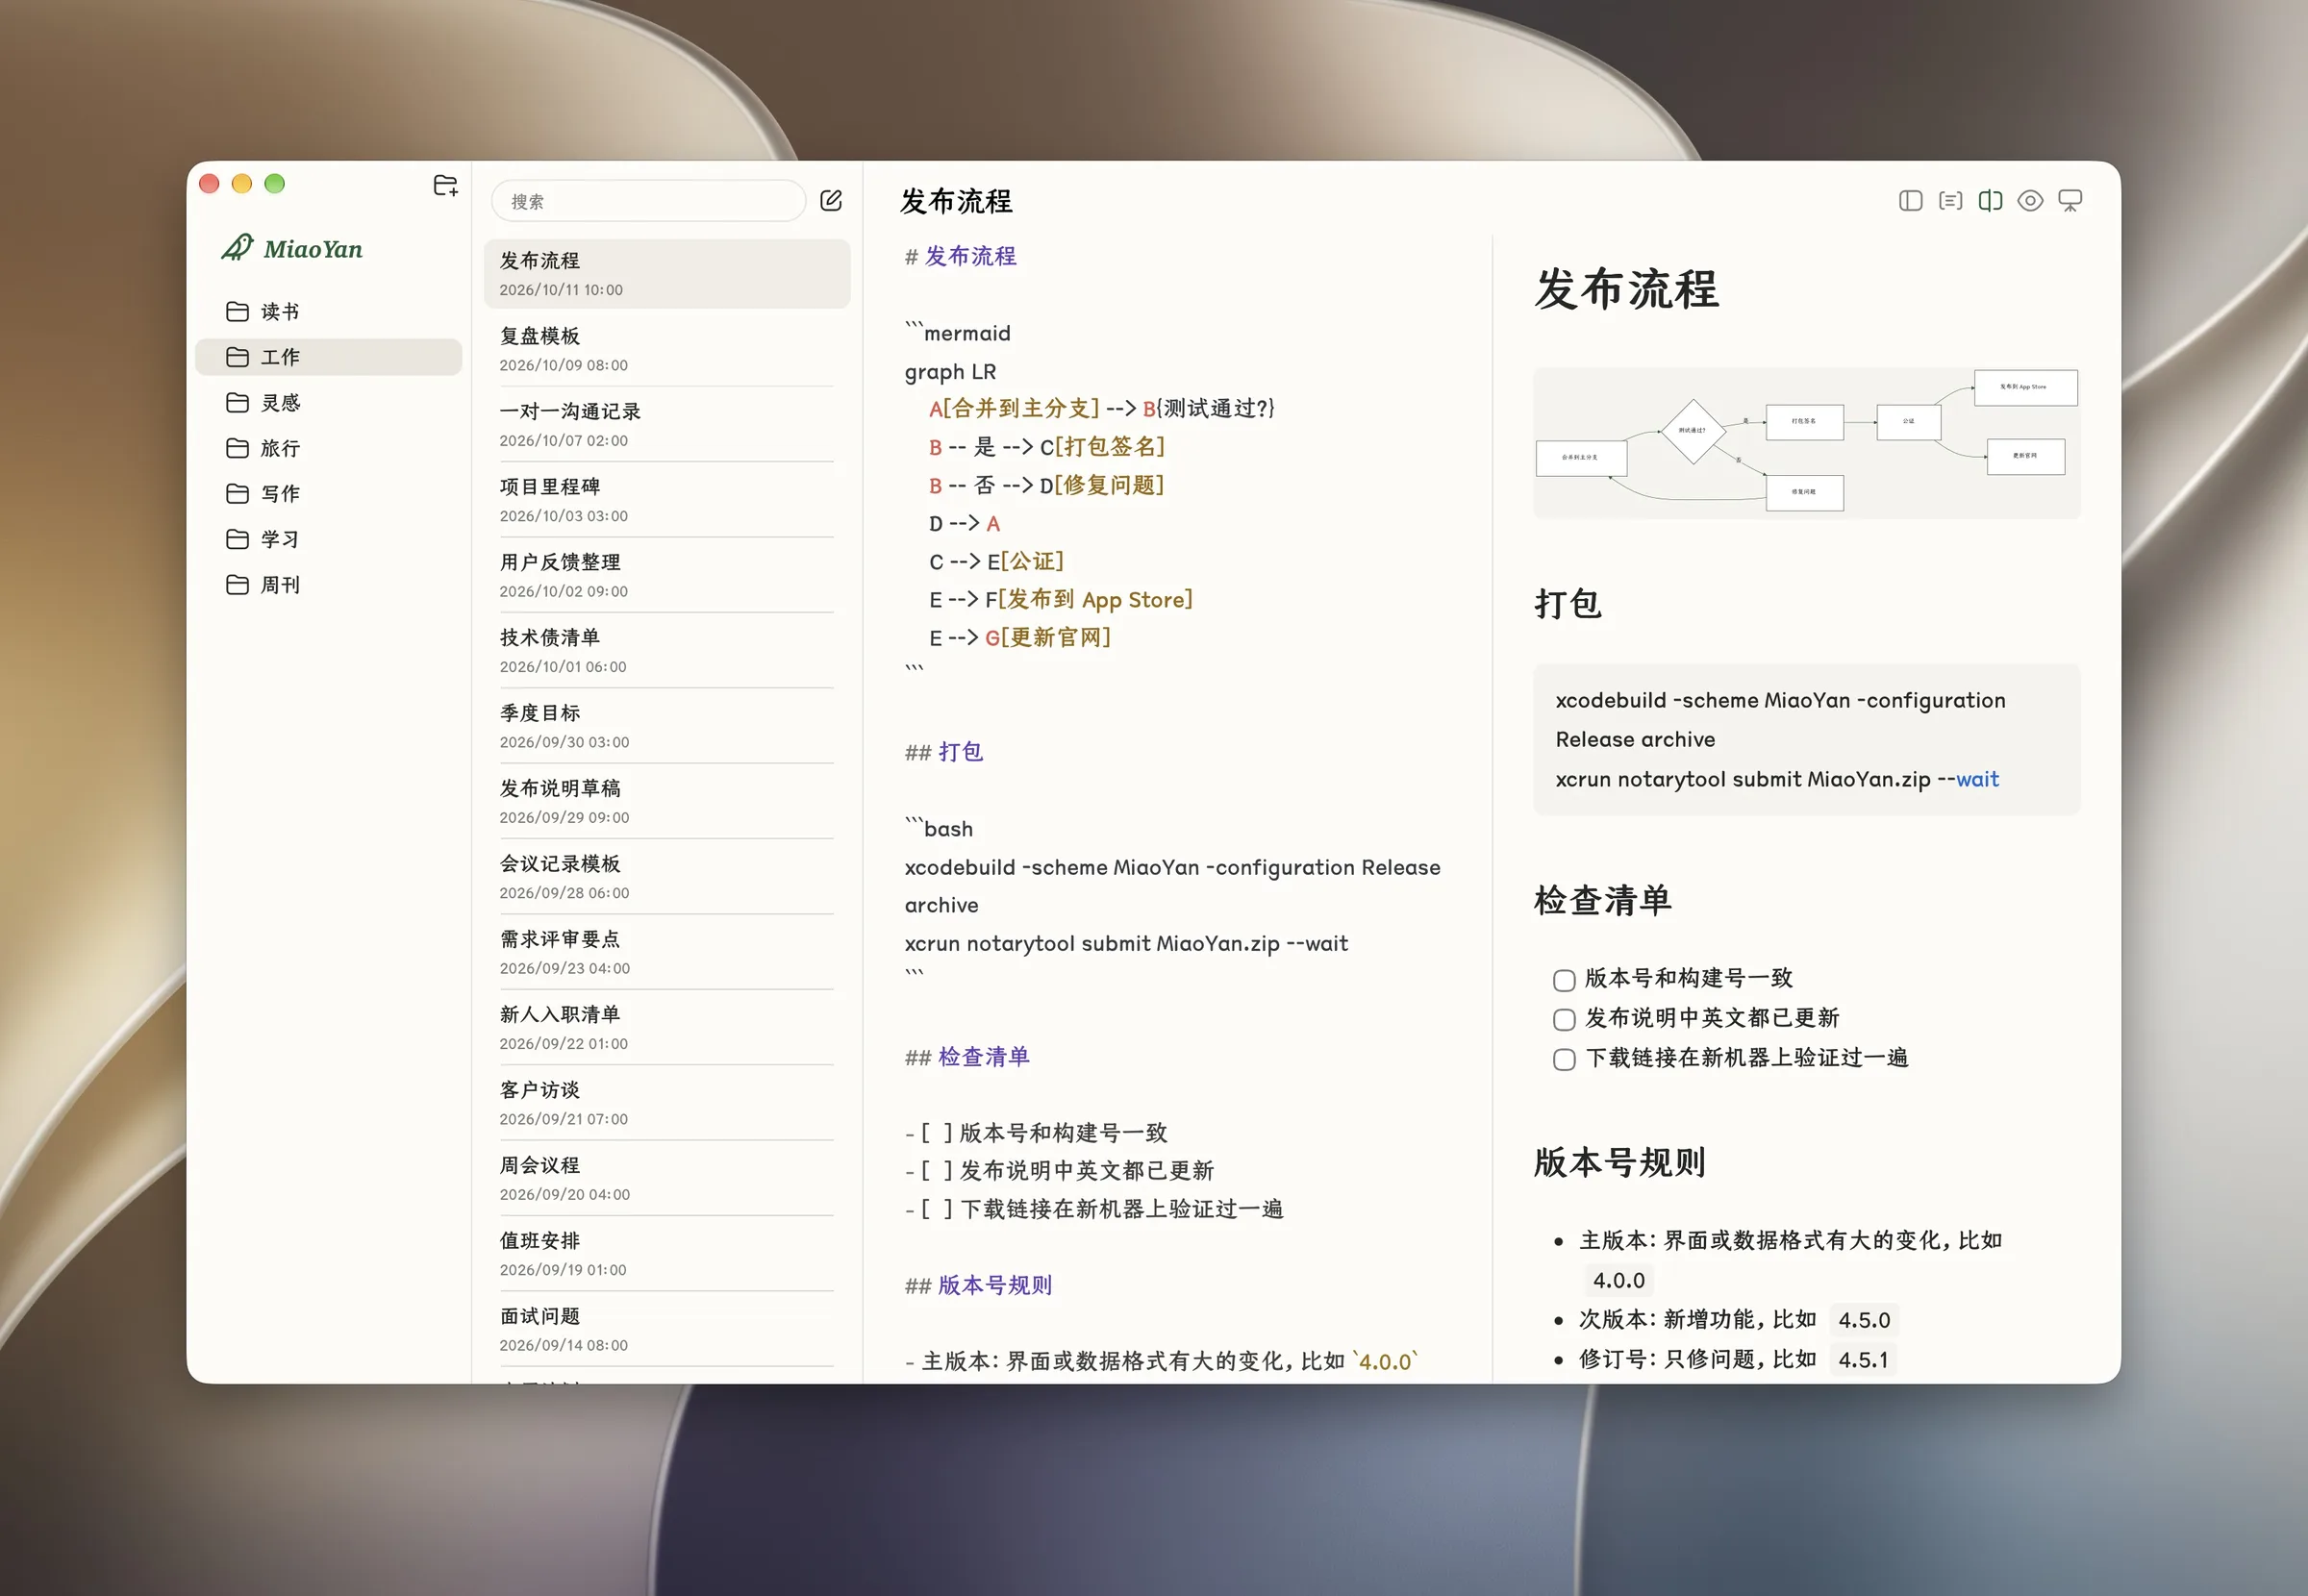Open the 发布说明草稿 note
2308x1596 pixels.
point(667,802)
